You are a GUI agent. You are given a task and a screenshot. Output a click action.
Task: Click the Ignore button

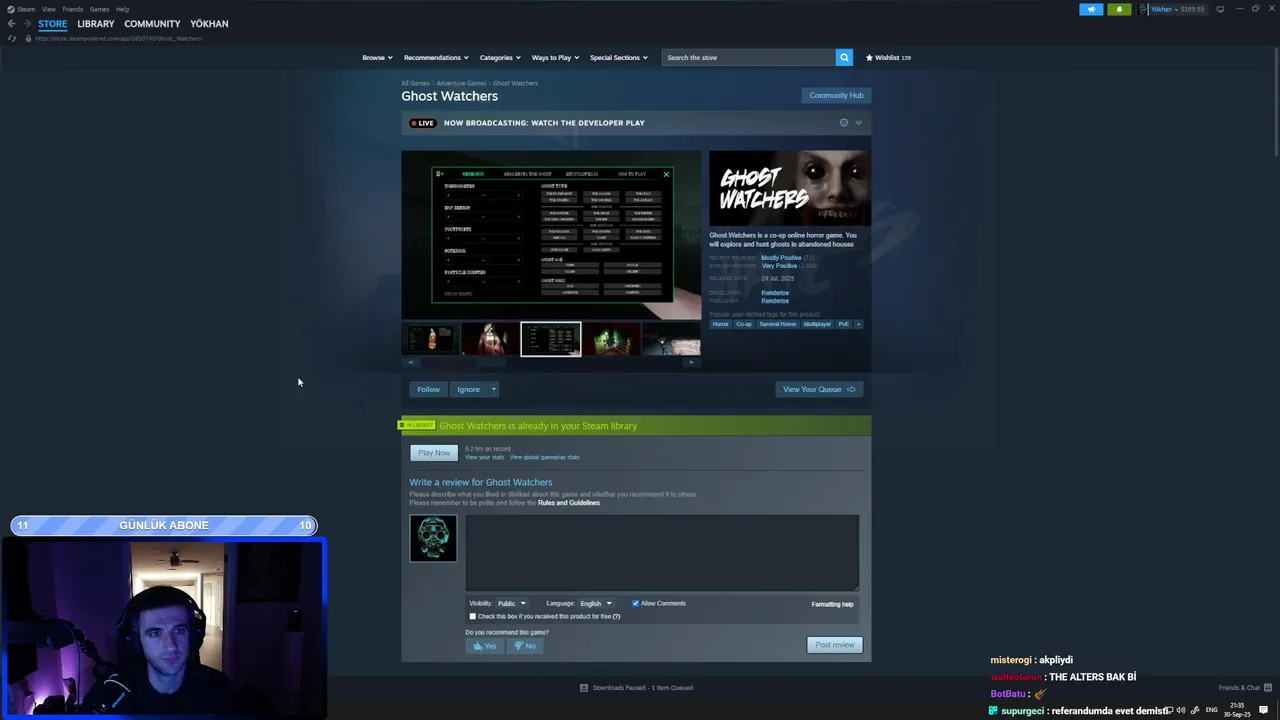coord(468,389)
